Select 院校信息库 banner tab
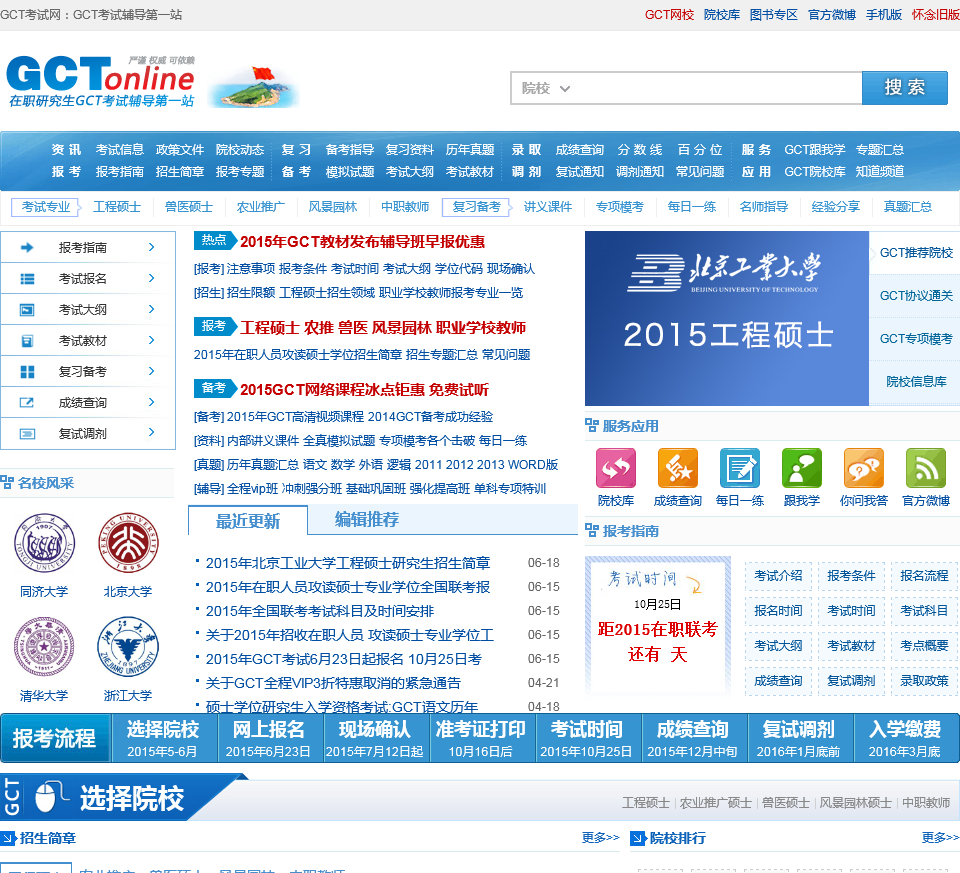960x873 pixels. [x=915, y=381]
